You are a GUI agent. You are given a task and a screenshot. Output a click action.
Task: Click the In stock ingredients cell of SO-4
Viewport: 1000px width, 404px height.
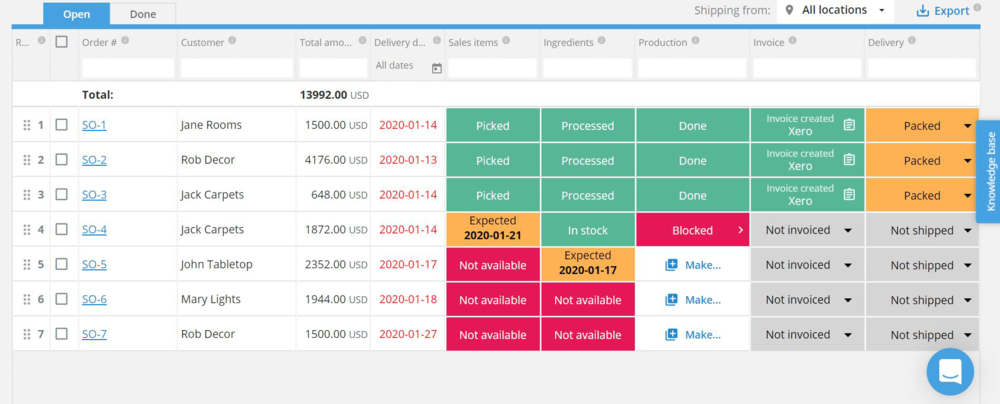(587, 230)
